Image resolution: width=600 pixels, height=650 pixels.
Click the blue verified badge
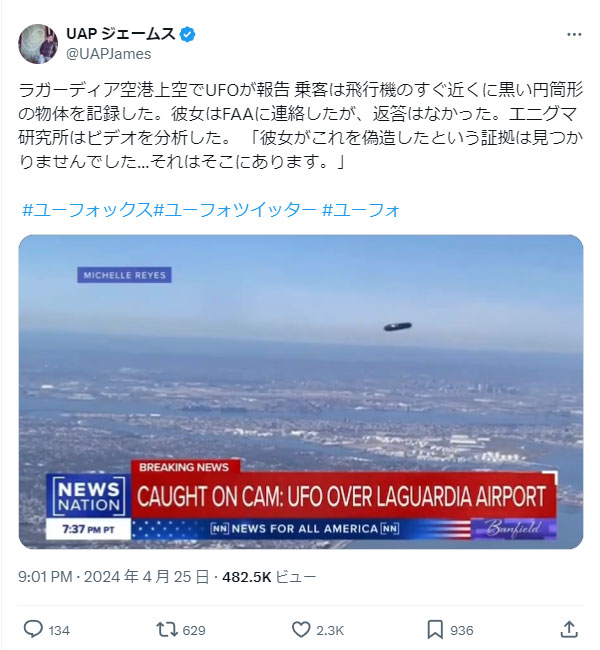coord(187,34)
